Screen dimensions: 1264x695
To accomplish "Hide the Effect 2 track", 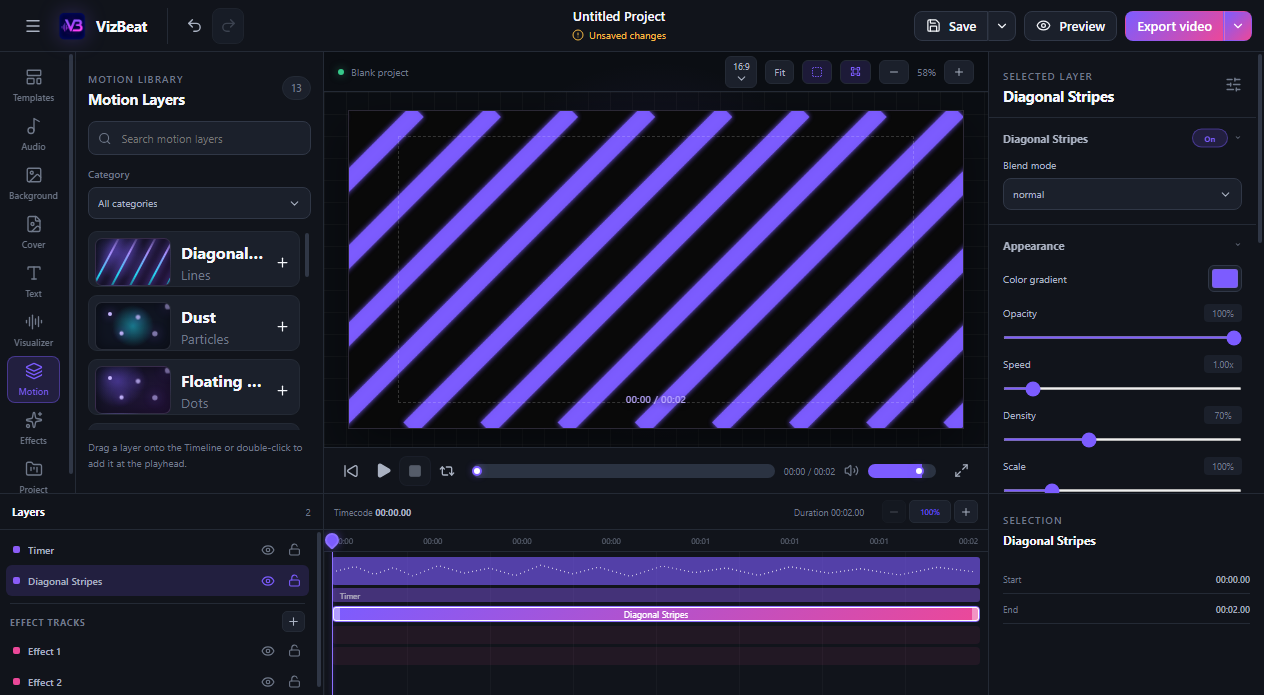I will [268, 682].
